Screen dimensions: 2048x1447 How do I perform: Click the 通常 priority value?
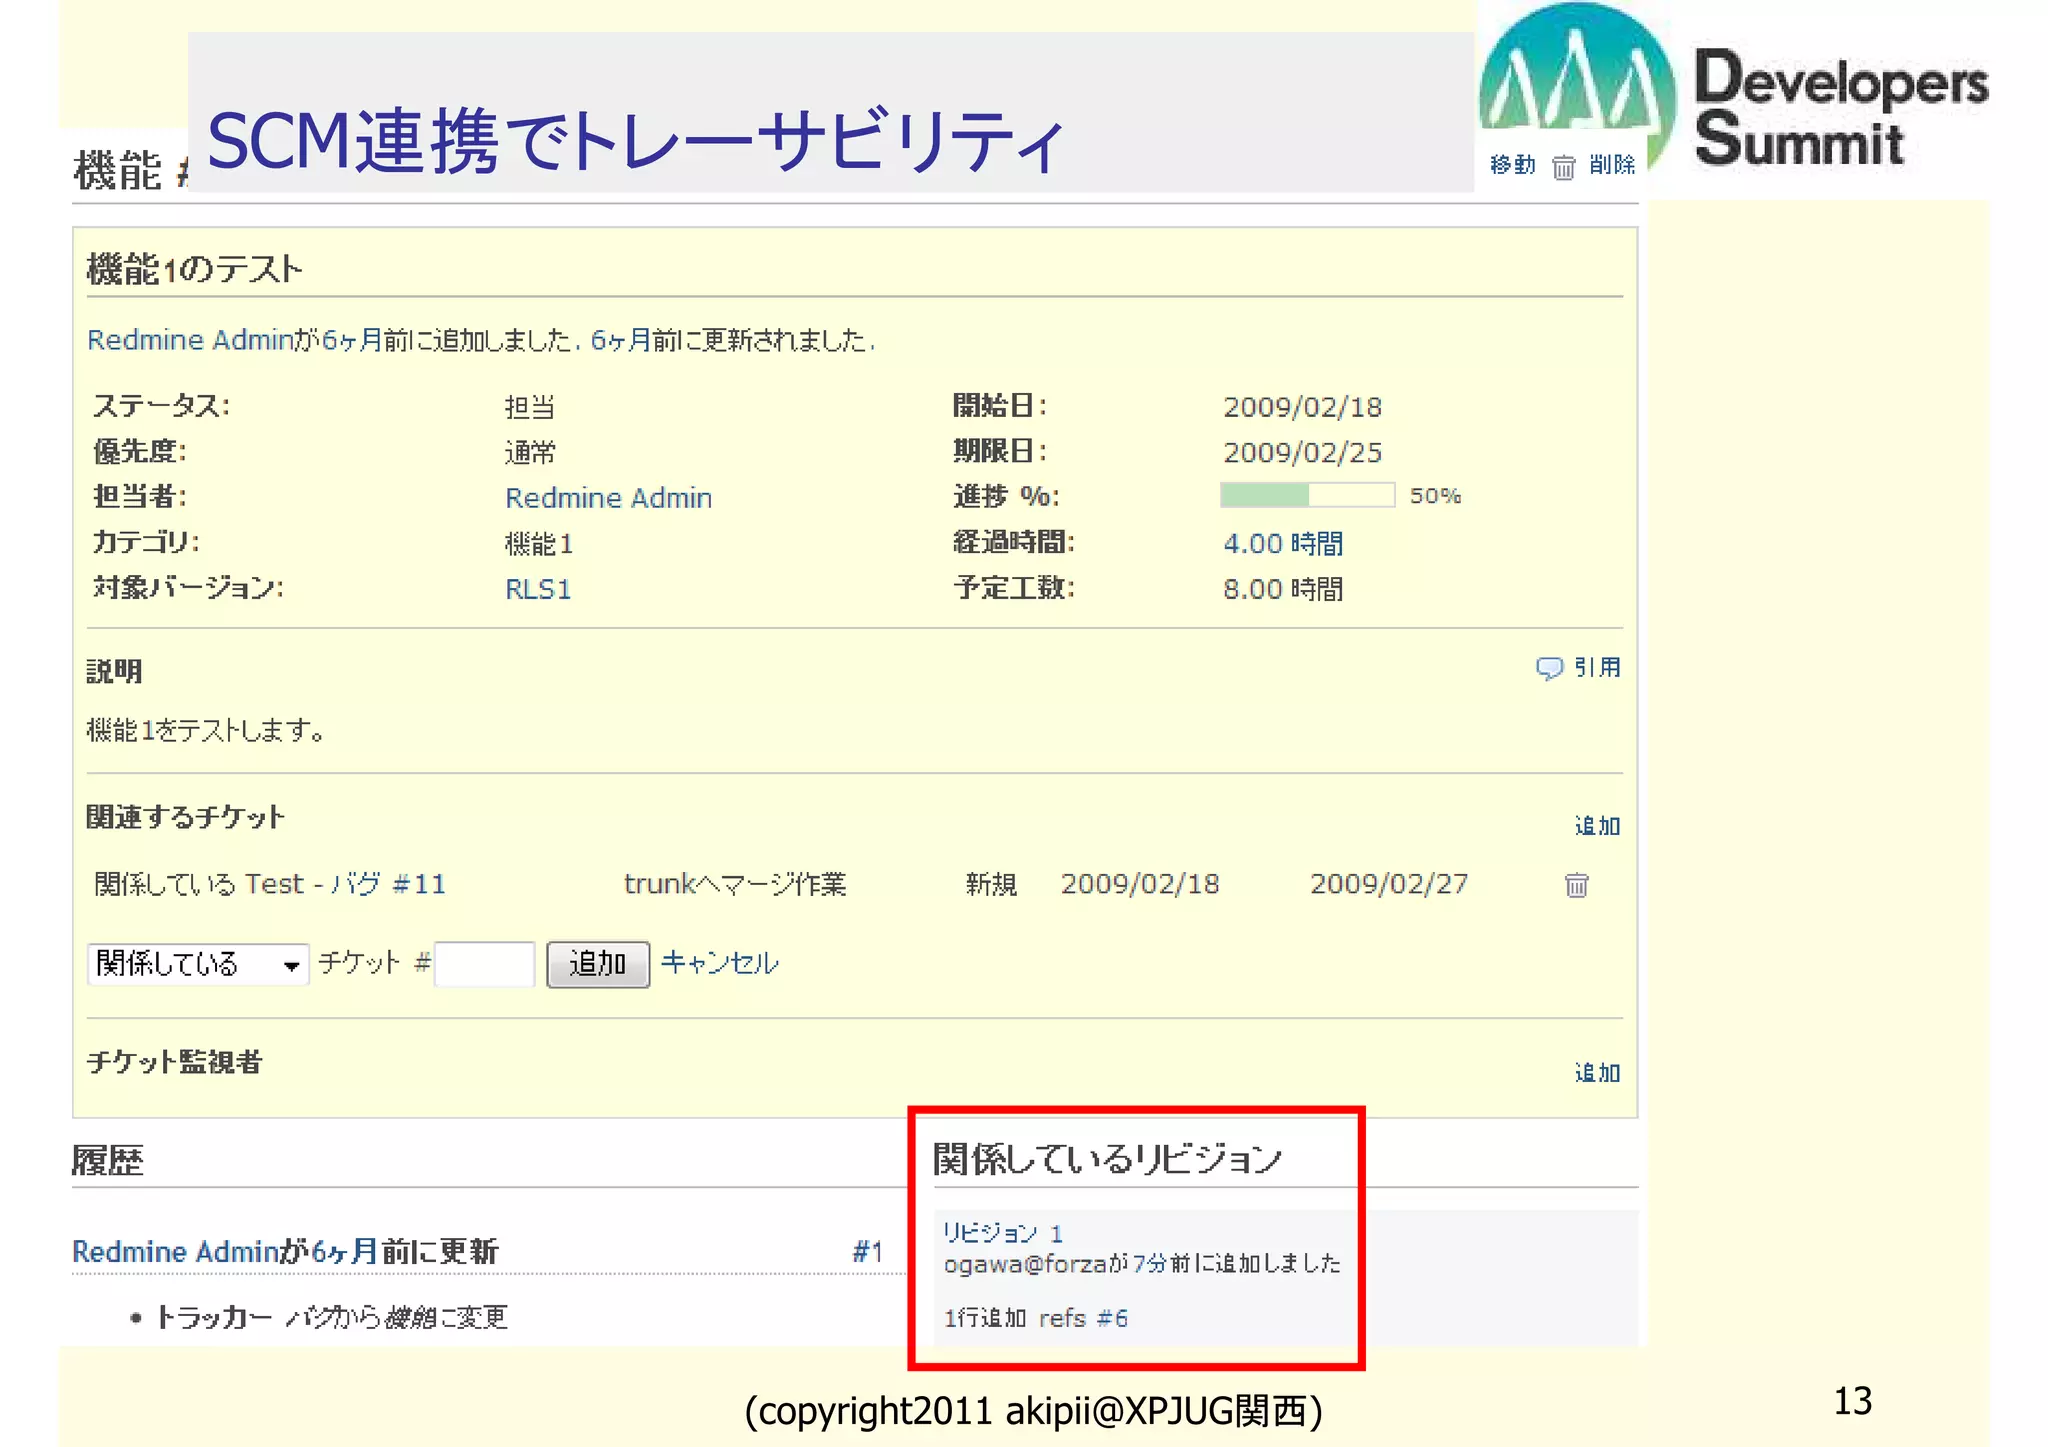[x=530, y=452]
